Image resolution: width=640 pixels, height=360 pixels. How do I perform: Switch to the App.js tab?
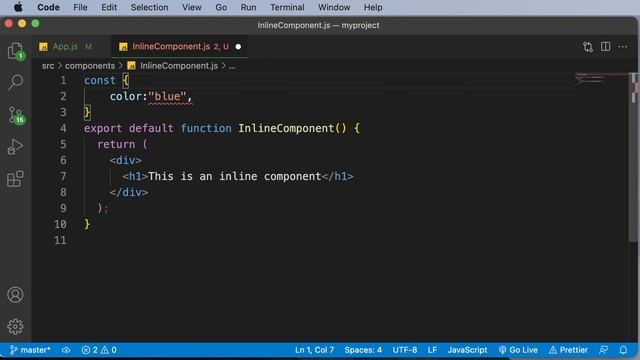[x=71, y=47]
